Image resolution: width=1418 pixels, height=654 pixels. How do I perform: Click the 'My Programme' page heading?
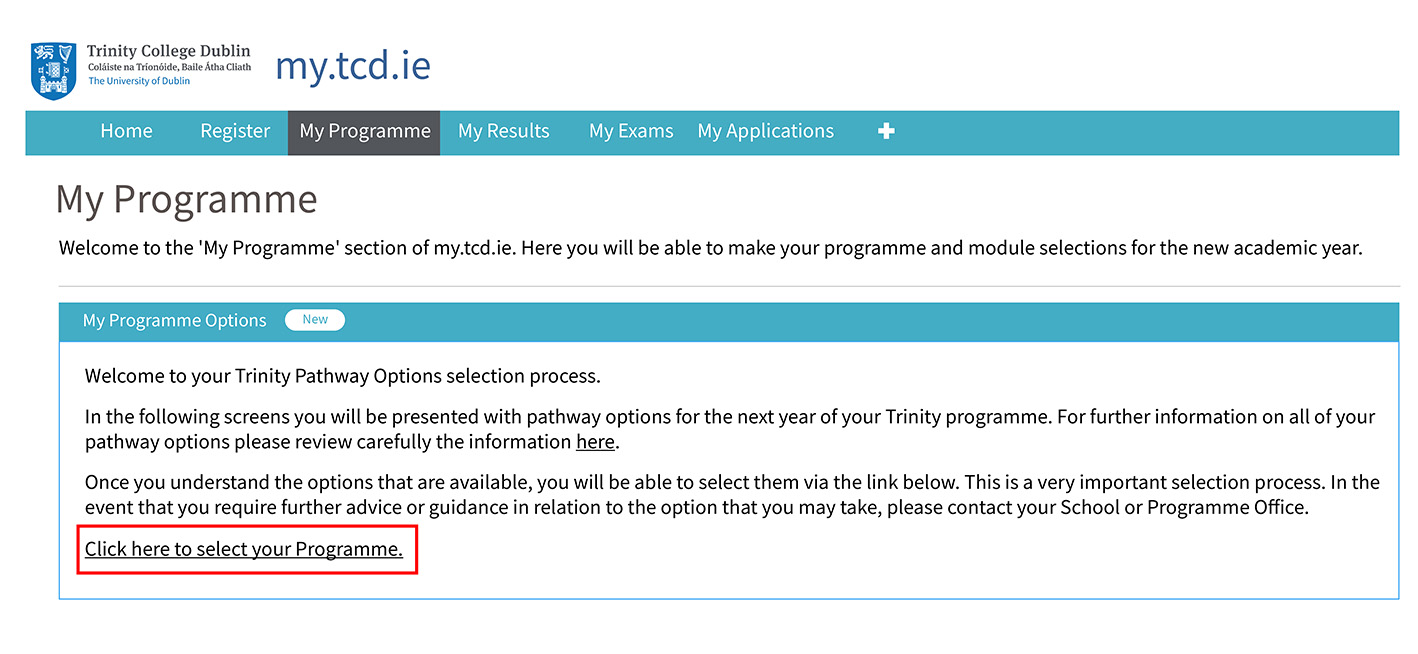coord(187,200)
